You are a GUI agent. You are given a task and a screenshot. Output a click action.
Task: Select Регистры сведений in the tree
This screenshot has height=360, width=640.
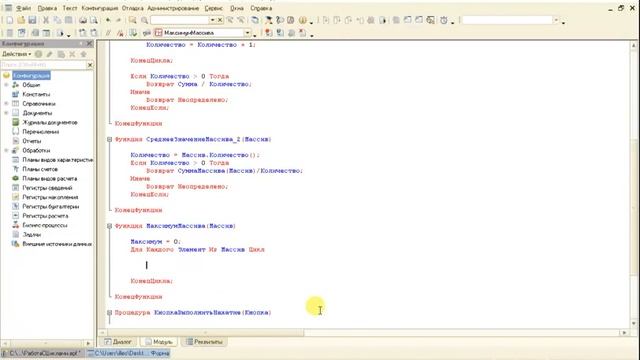47,188
